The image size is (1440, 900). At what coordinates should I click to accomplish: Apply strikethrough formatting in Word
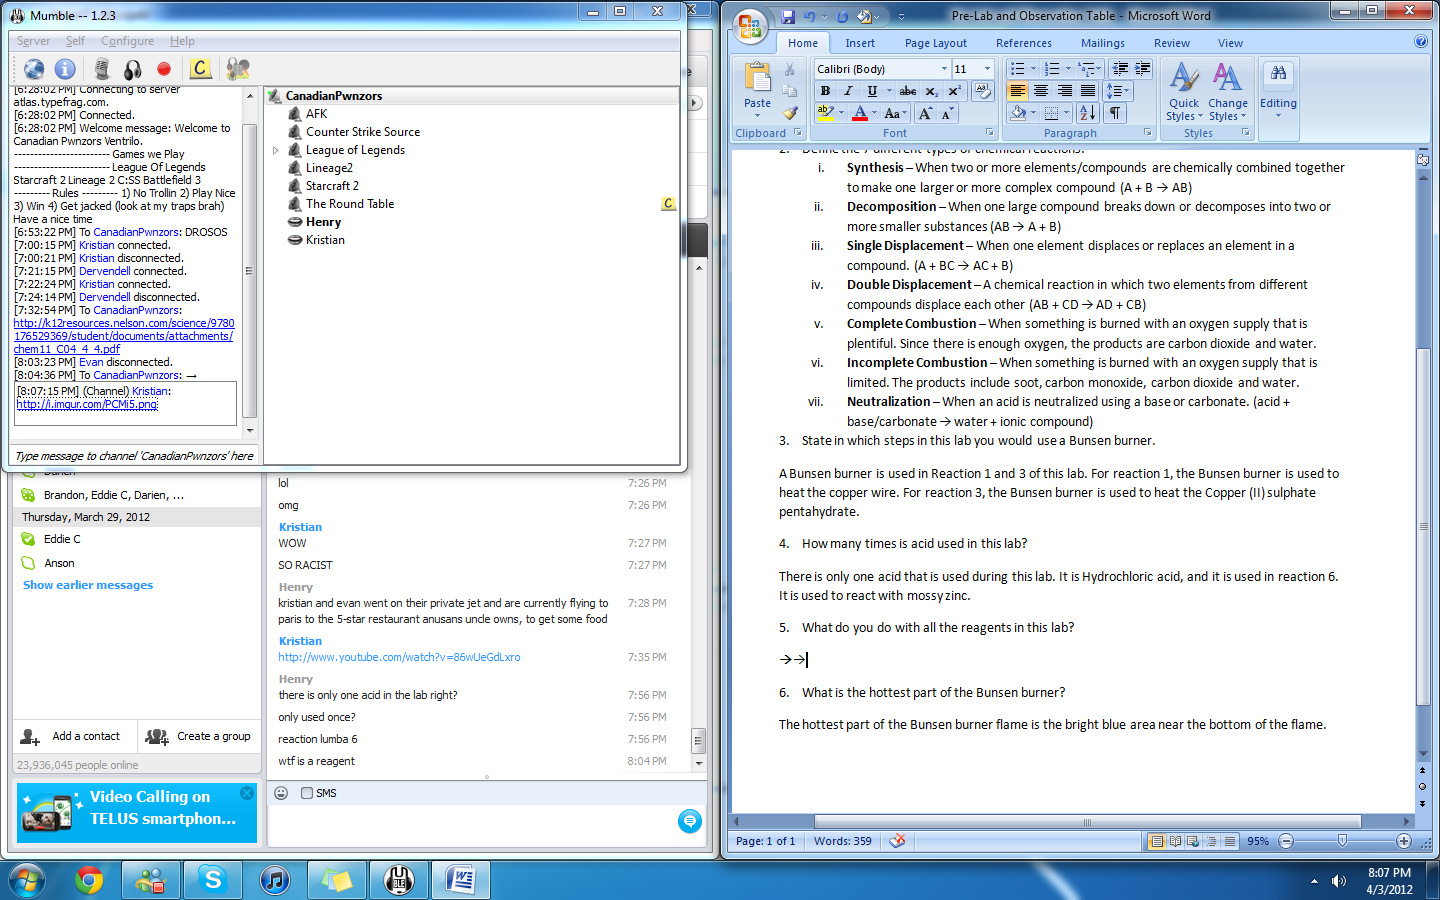point(907,91)
